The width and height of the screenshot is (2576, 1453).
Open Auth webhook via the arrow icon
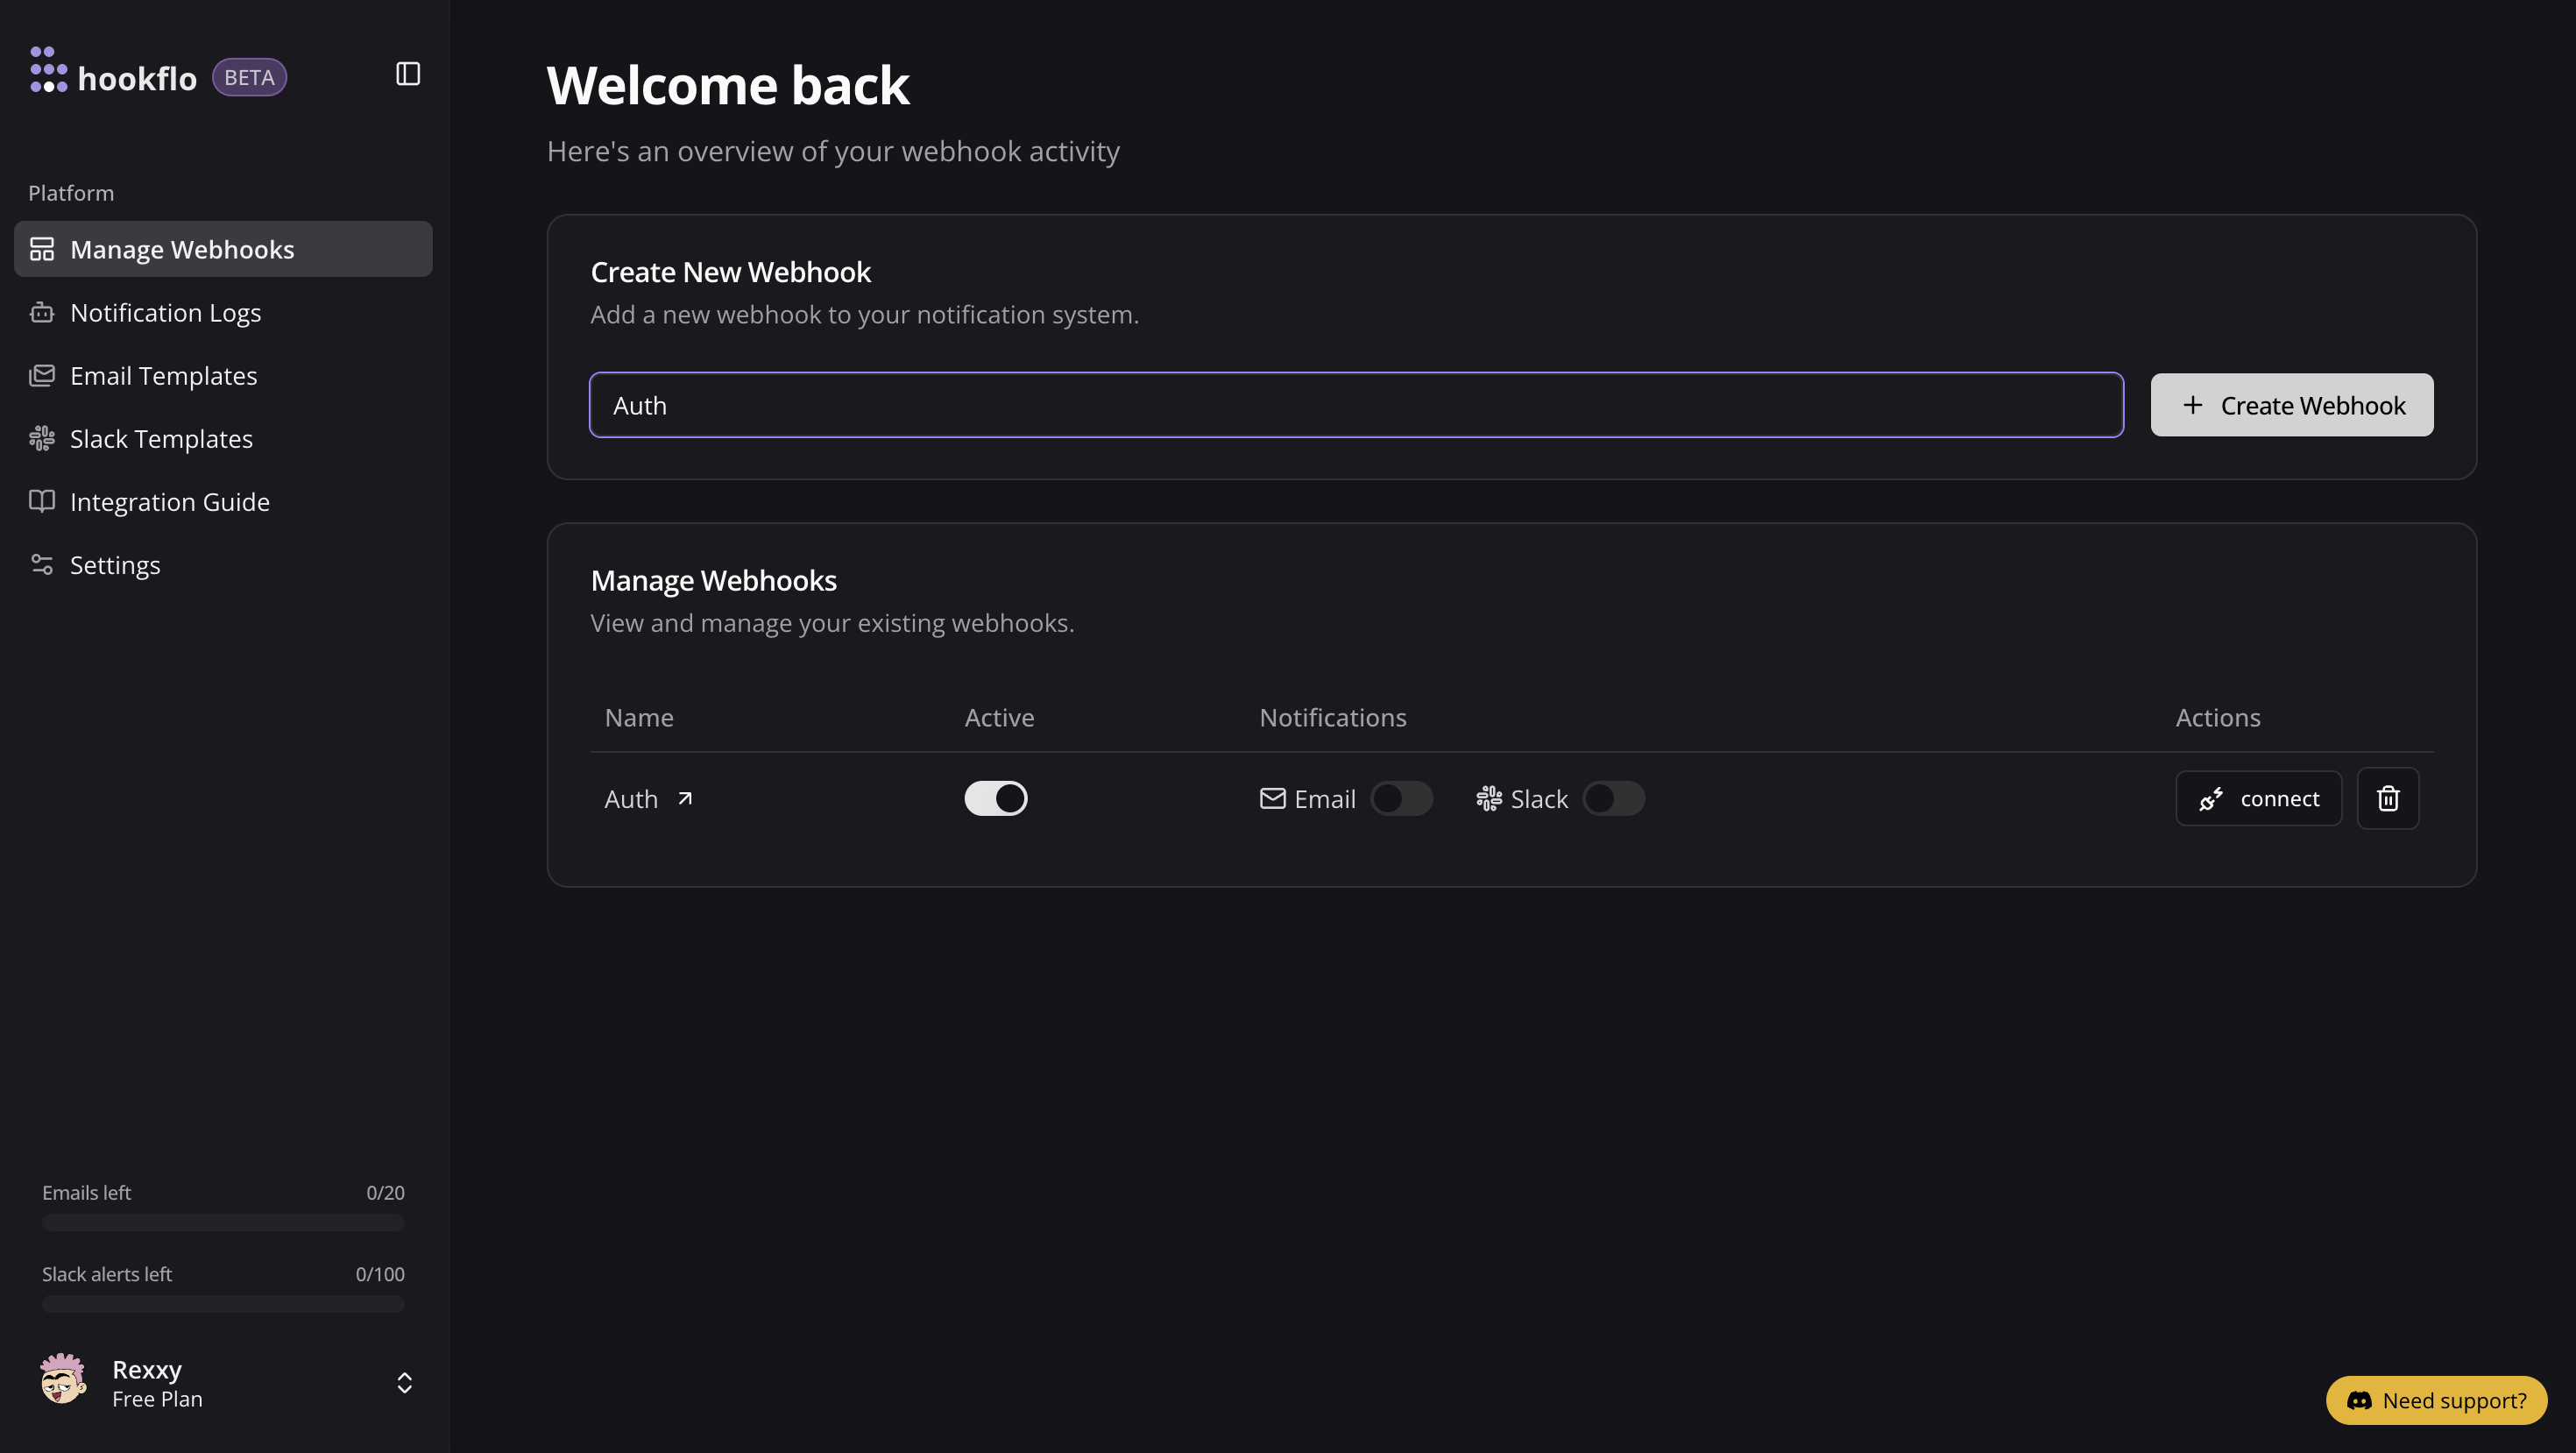point(685,798)
